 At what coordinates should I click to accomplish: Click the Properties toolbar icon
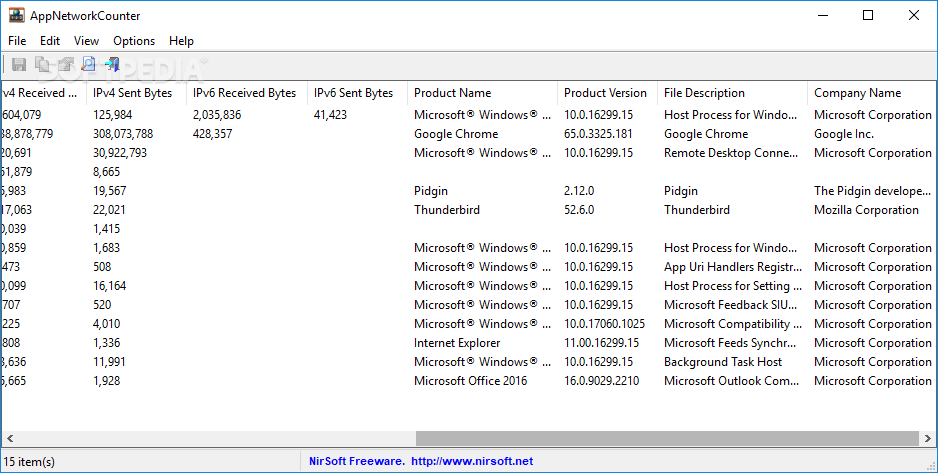[x=66, y=64]
